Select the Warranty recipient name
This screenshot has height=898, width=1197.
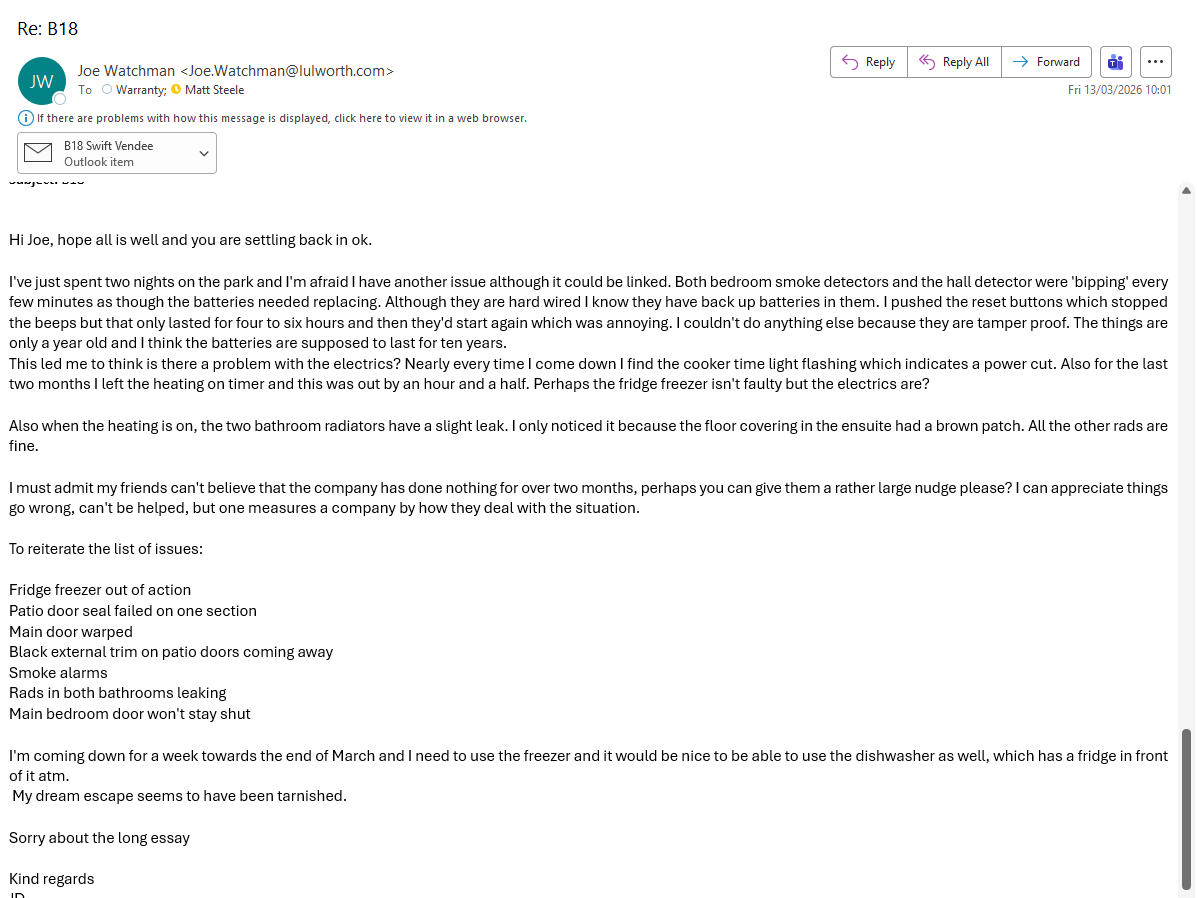pos(141,90)
